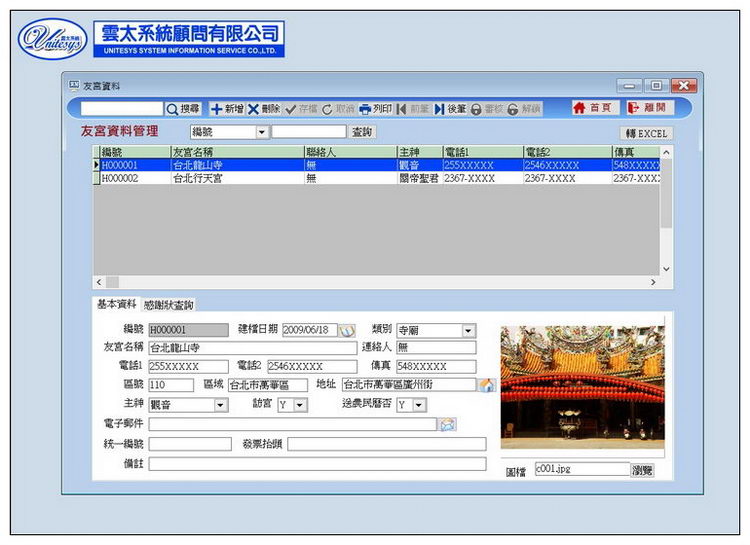Expand the 訪宮 Y/N dropdown
750x545 pixels.
pos(300,405)
